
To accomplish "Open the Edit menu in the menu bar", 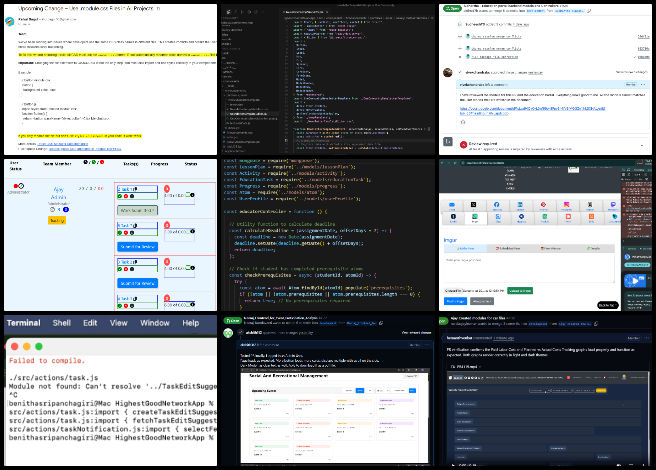I will point(90,323).
